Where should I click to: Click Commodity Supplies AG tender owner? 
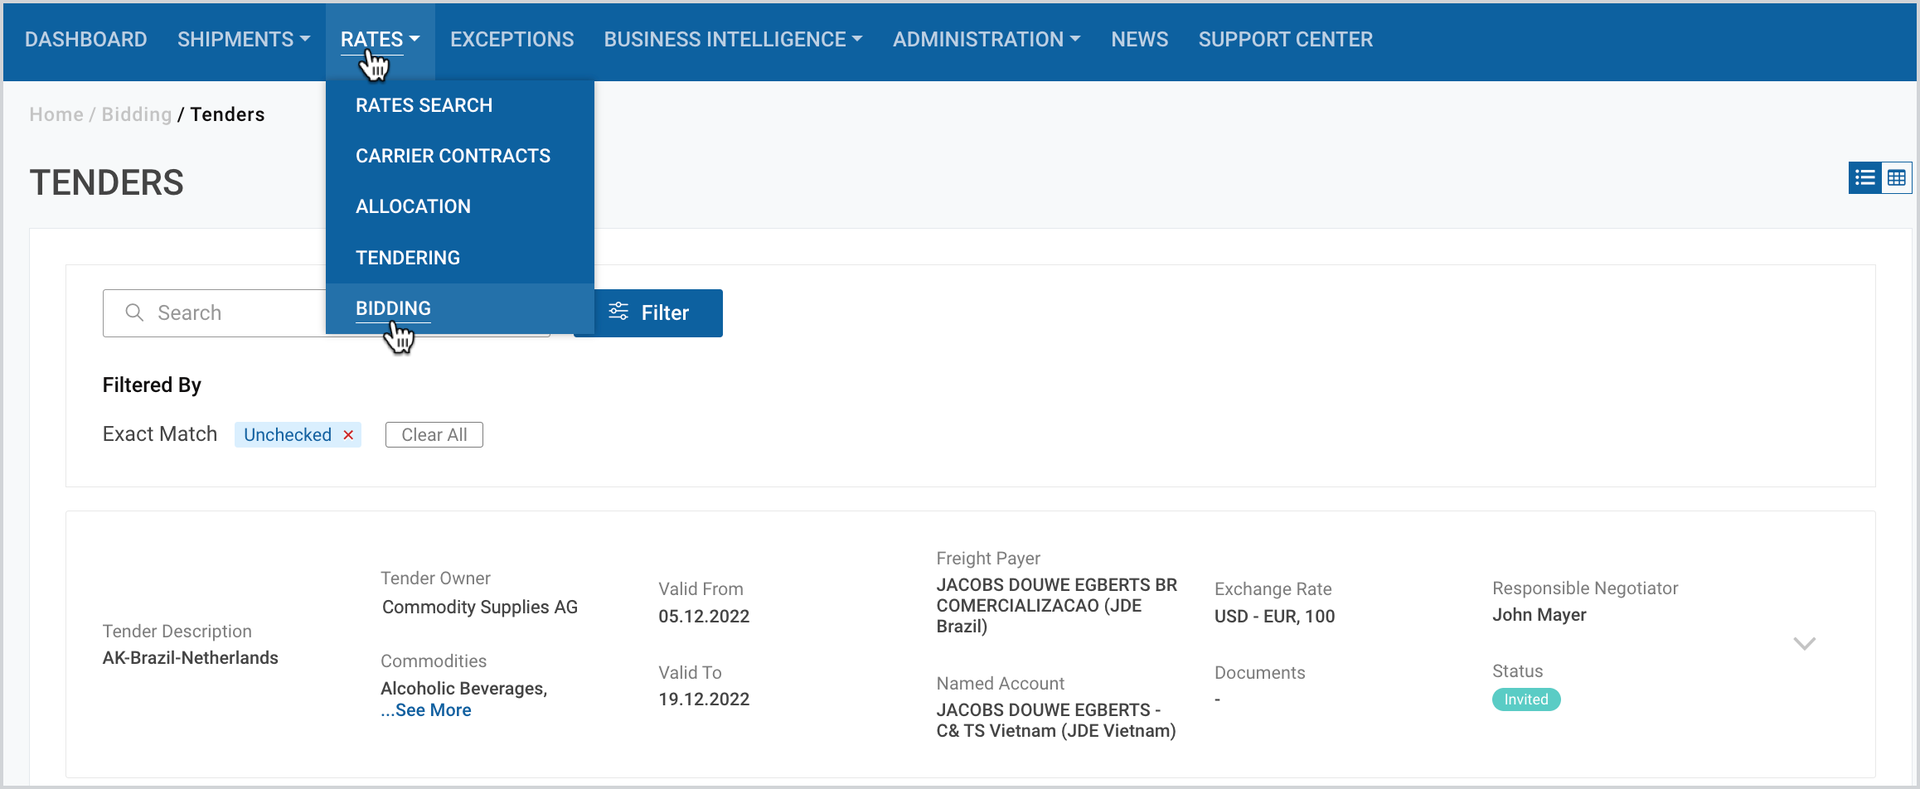(480, 607)
